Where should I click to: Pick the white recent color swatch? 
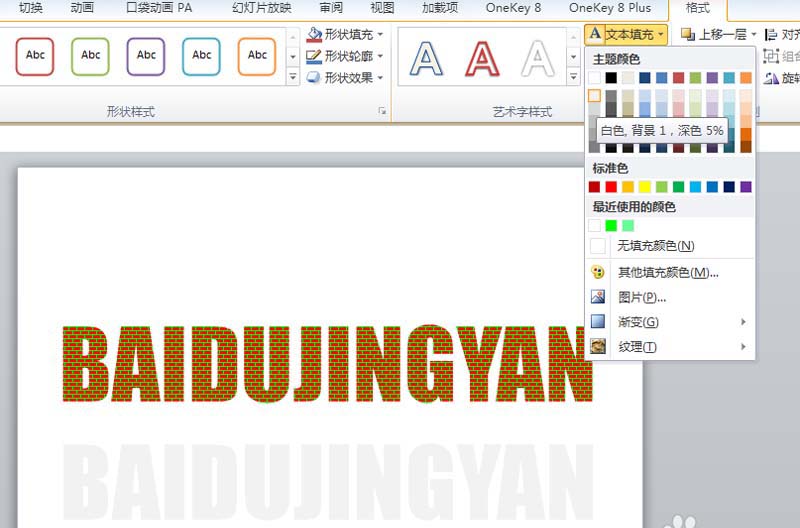click(594, 225)
